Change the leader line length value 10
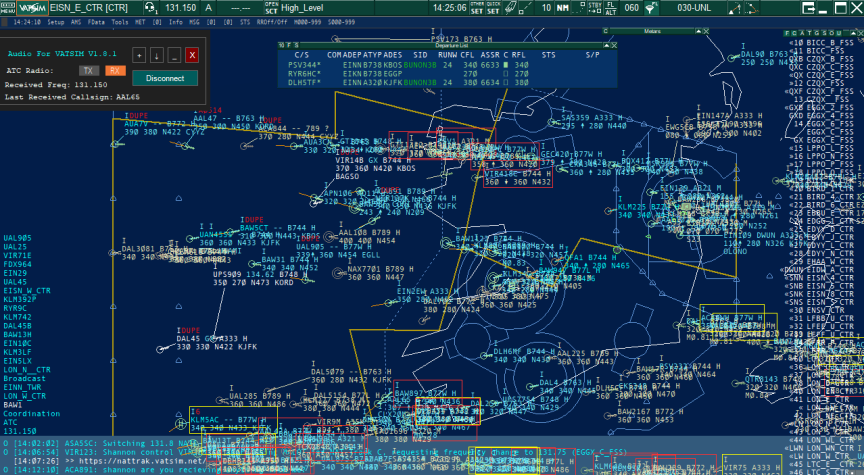 [x=546, y=8]
